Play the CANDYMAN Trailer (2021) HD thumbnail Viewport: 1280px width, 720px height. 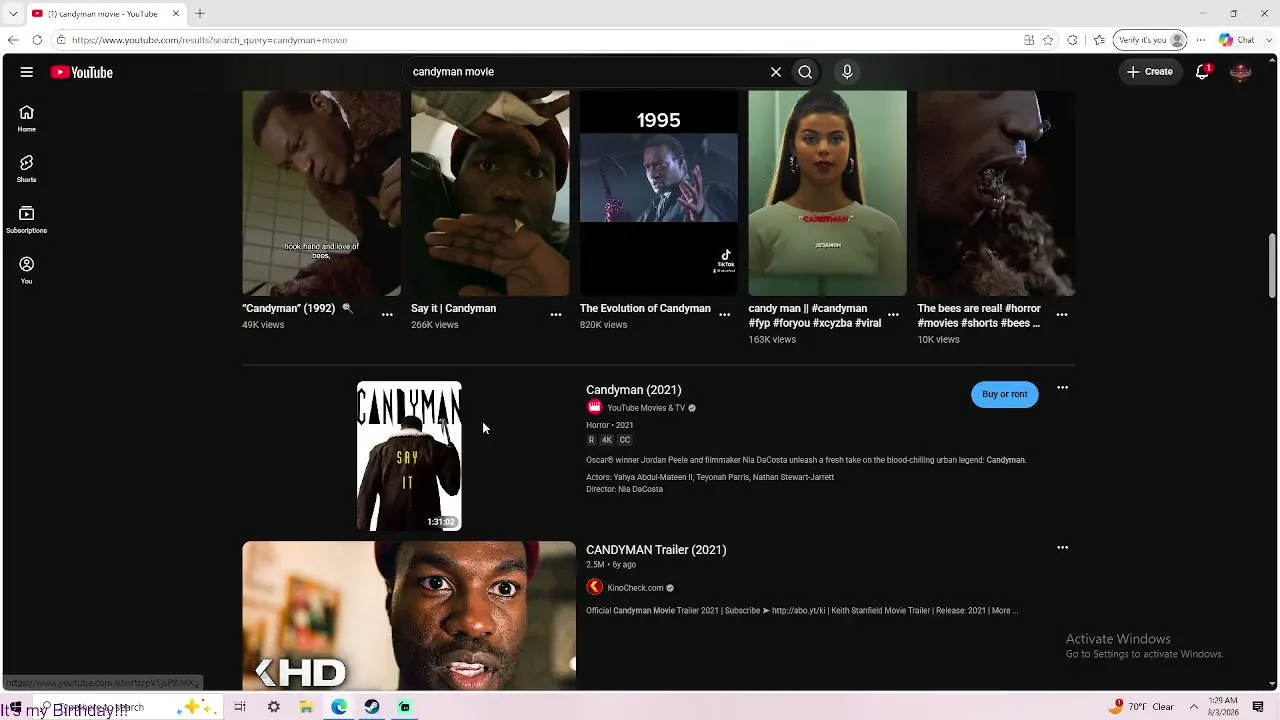pos(409,616)
